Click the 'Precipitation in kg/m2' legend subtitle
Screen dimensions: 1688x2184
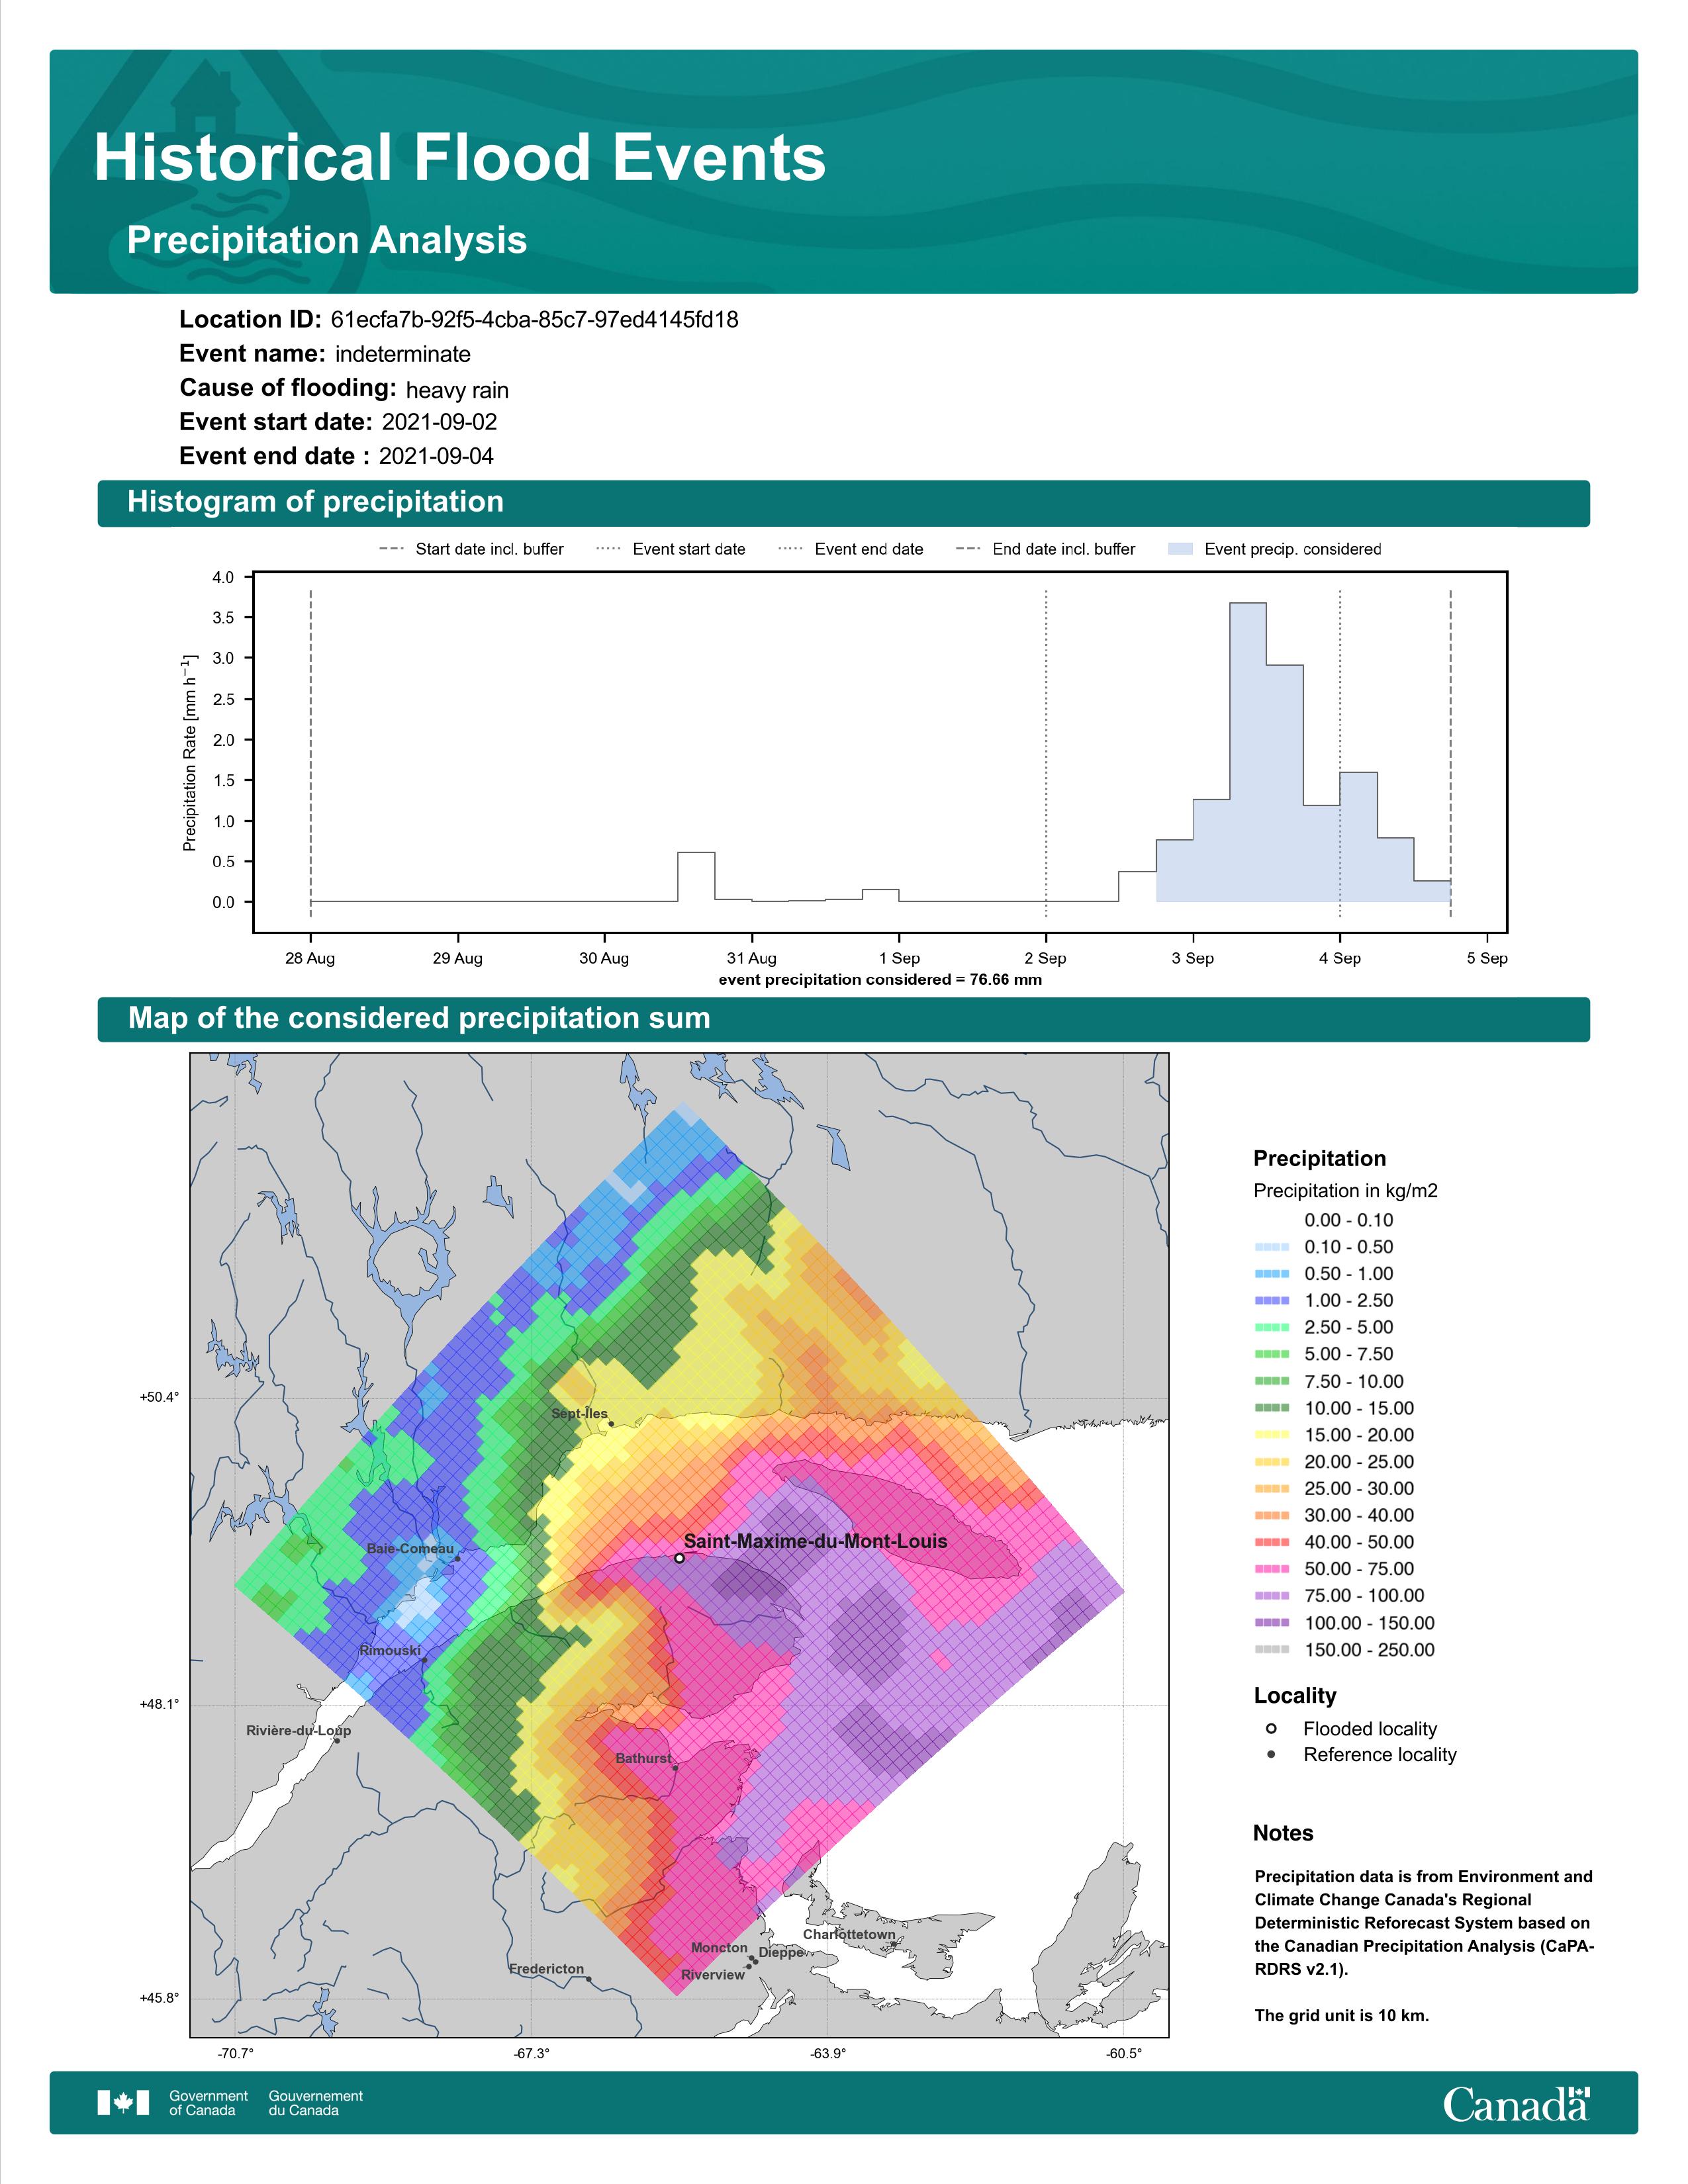pos(1345,1191)
